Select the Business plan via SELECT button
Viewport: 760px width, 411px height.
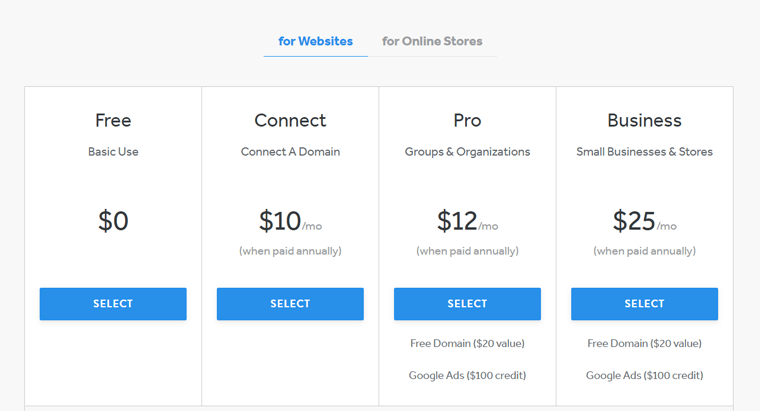[644, 304]
